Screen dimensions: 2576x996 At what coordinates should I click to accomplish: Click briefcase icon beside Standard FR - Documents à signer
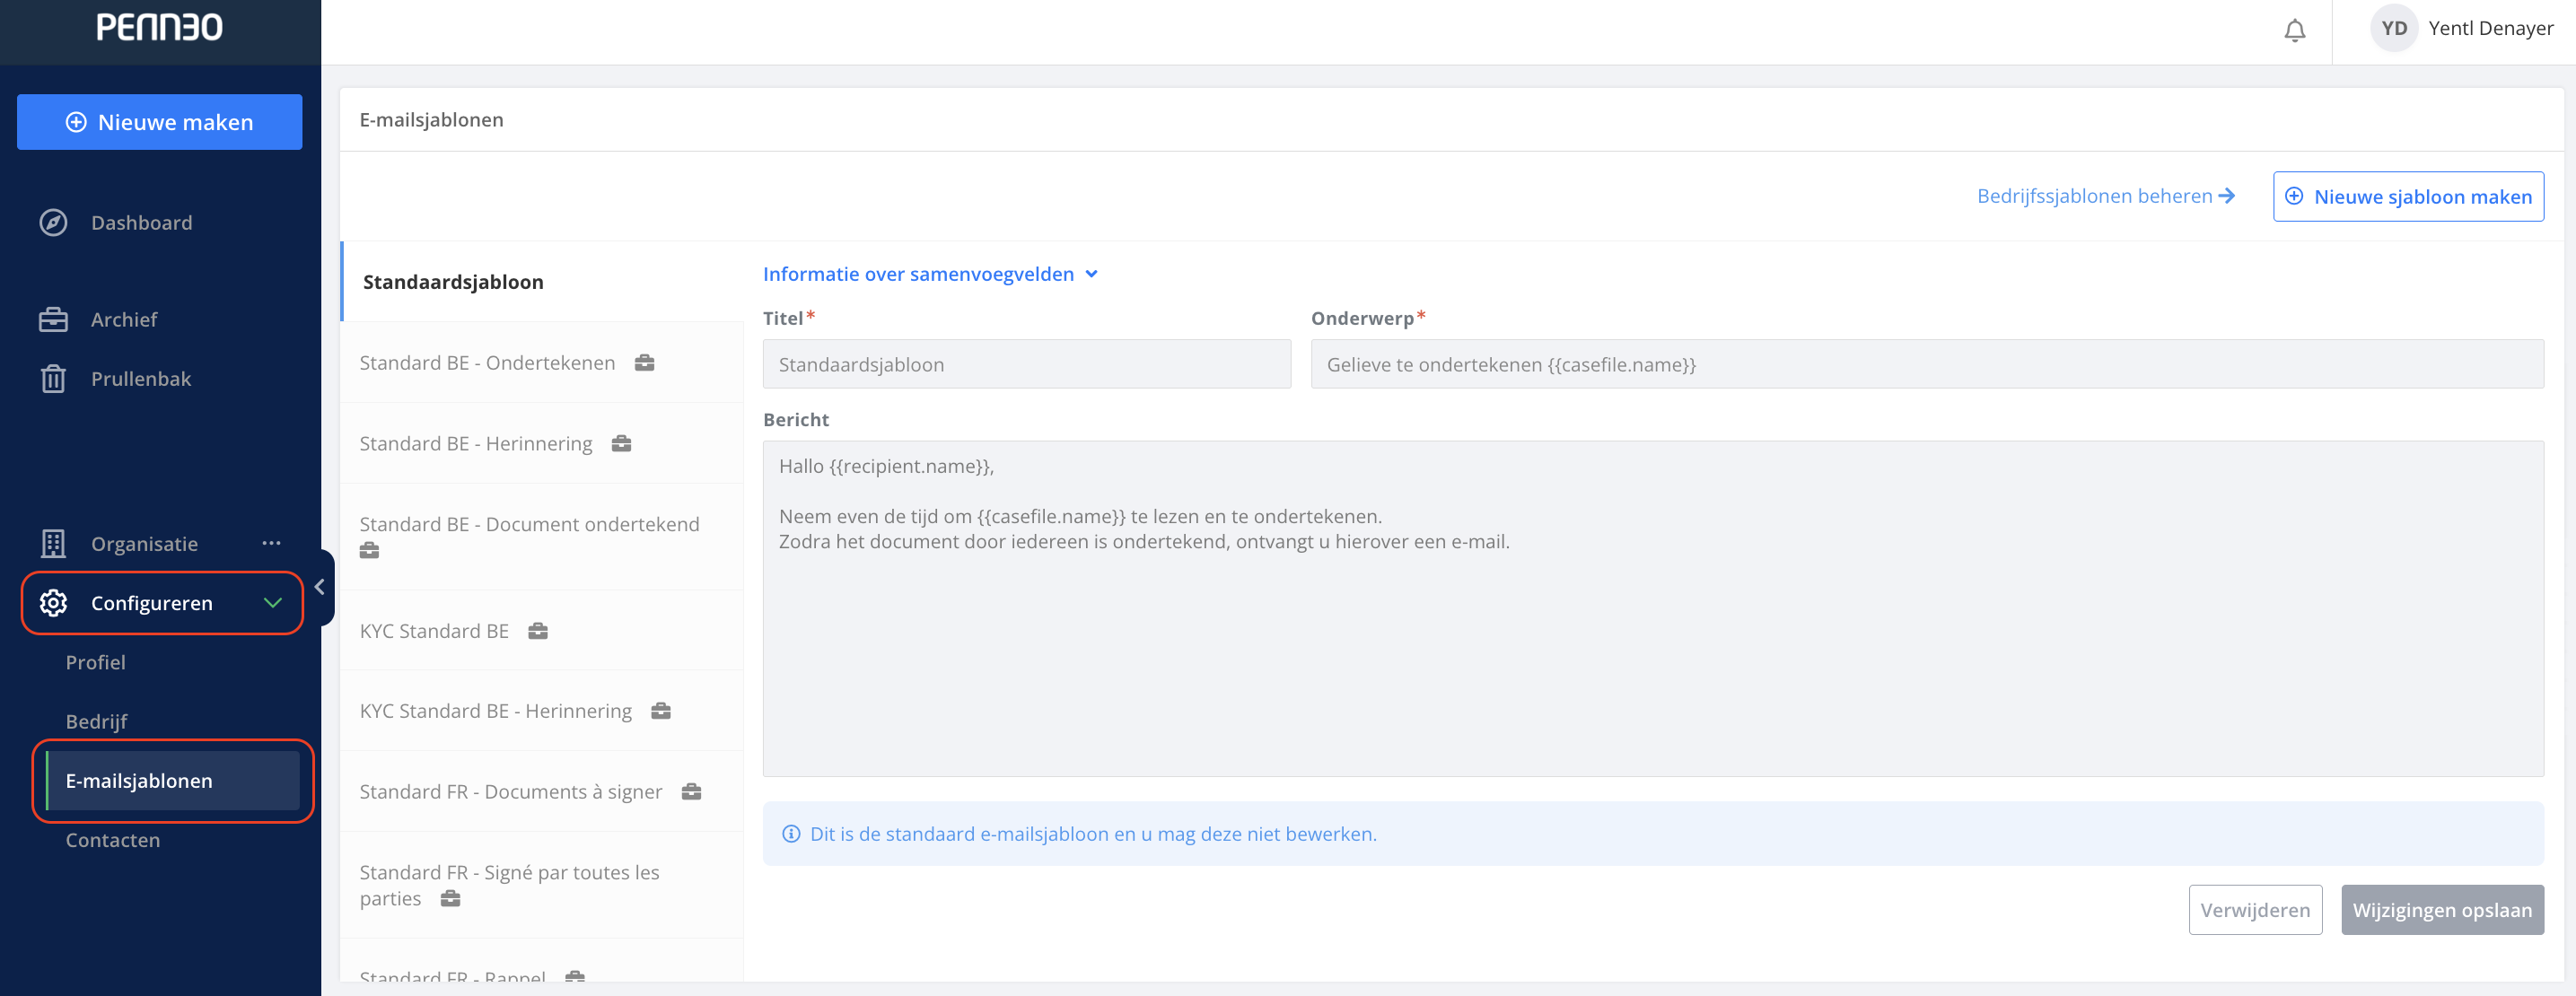pos(691,791)
